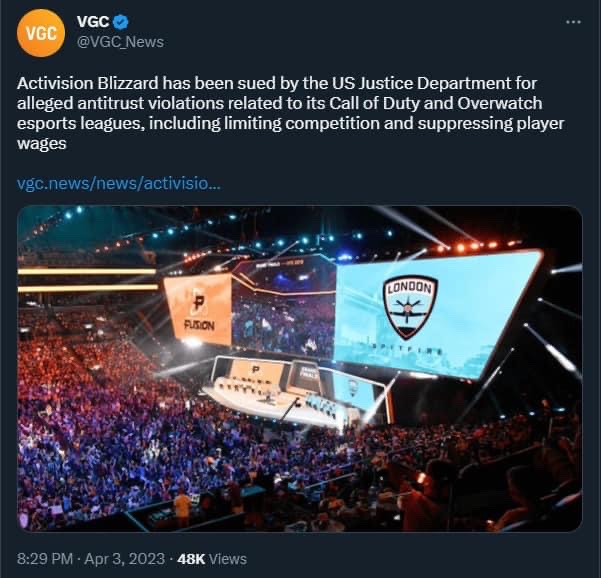Click the word wages ending the tweet
This screenshot has height=578, width=601.
(42, 144)
